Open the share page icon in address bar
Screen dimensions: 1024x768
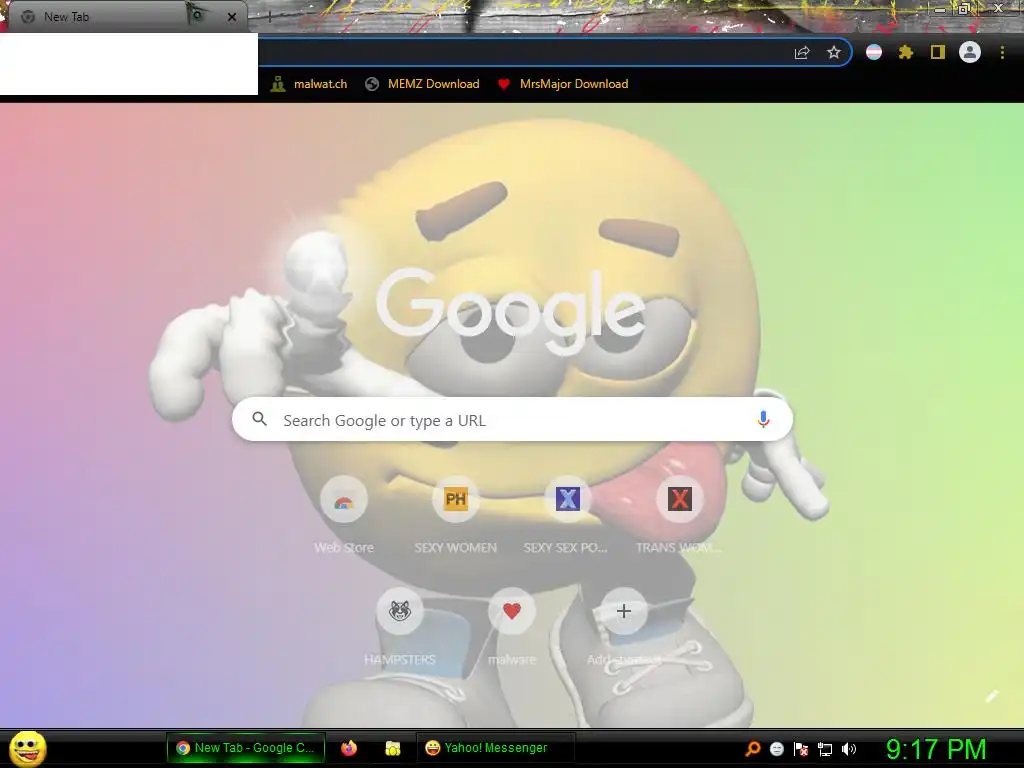point(802,53)
